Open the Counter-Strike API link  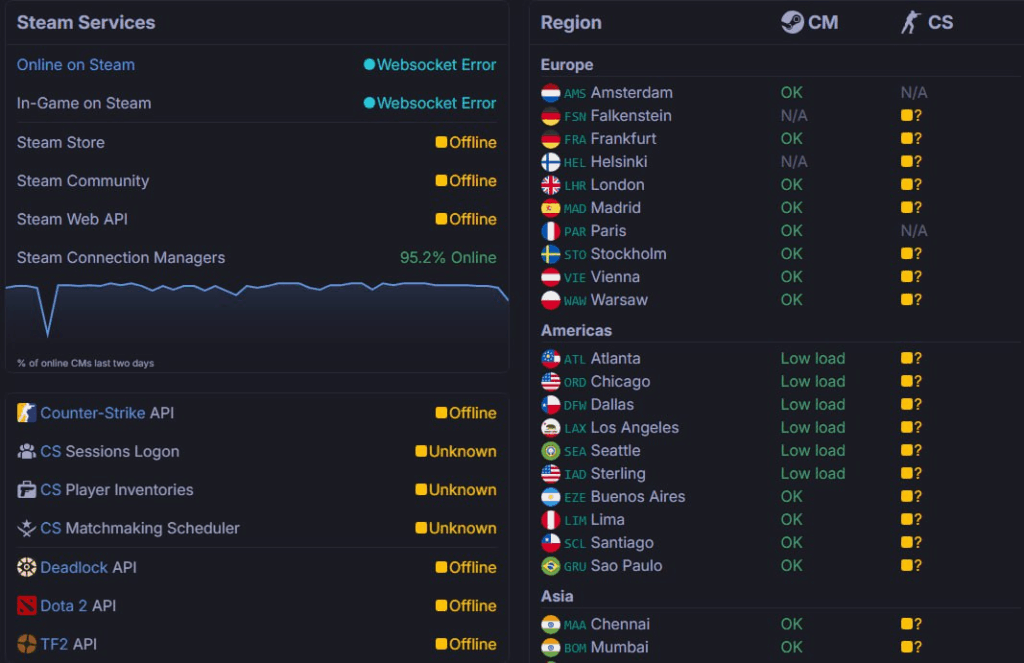click(93, 413)
